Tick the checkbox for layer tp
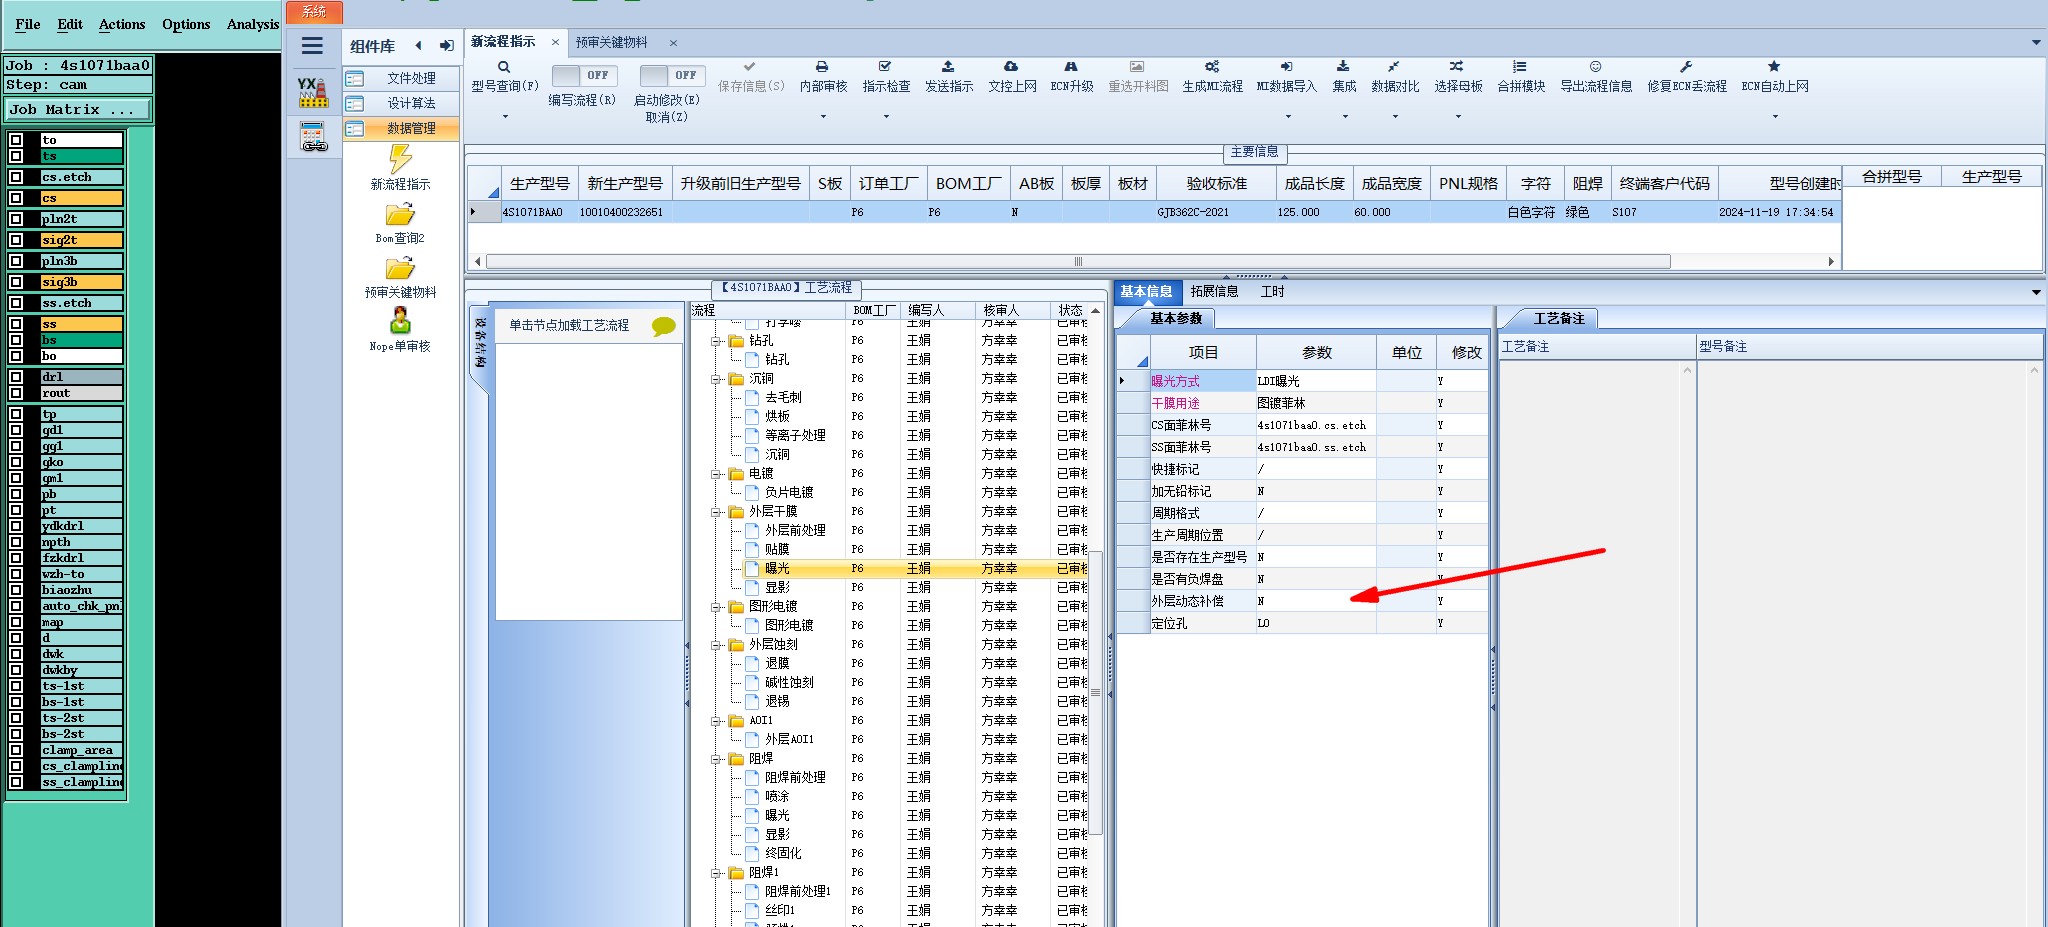 (16, 414)
